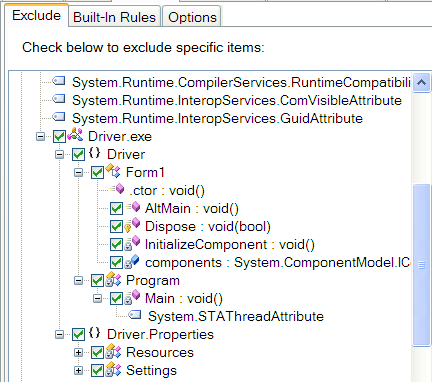The width and height of the screenshot is (432, 382).
Task: Click the STAThreadAttribute tag icon
Action: click(135, 315)
